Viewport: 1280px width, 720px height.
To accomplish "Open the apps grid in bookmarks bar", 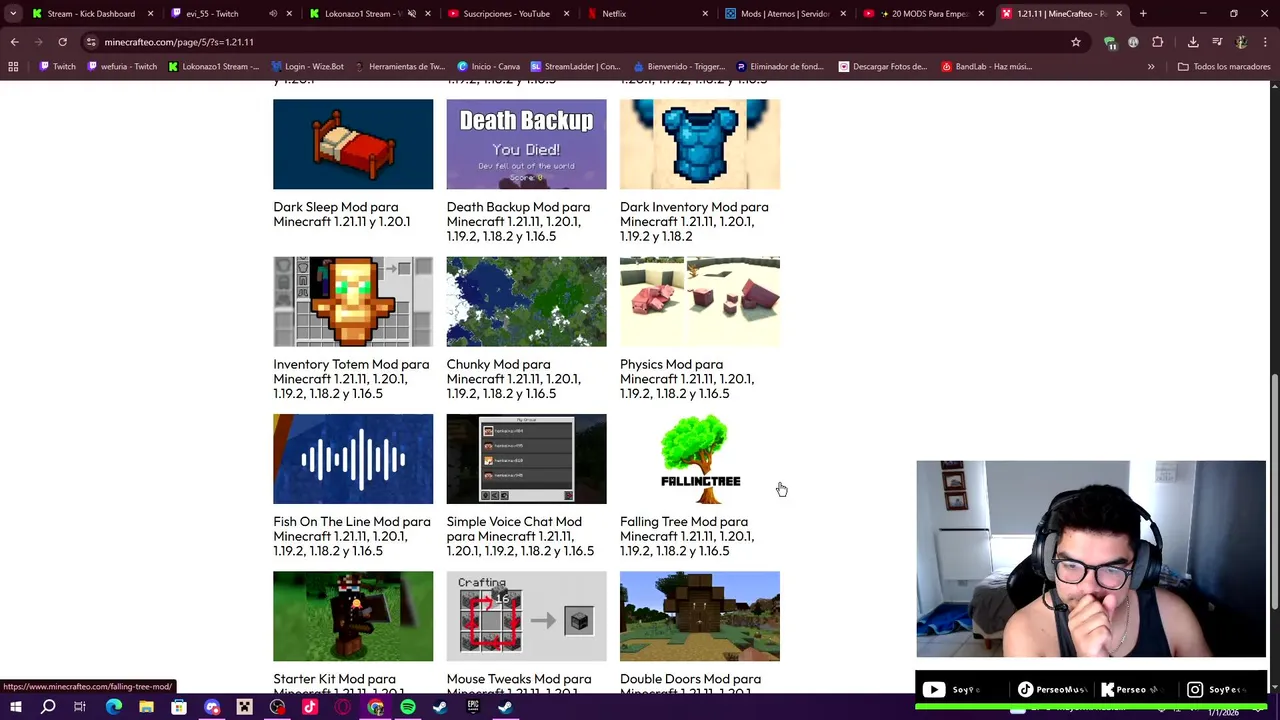I will [x=13, y=67].
